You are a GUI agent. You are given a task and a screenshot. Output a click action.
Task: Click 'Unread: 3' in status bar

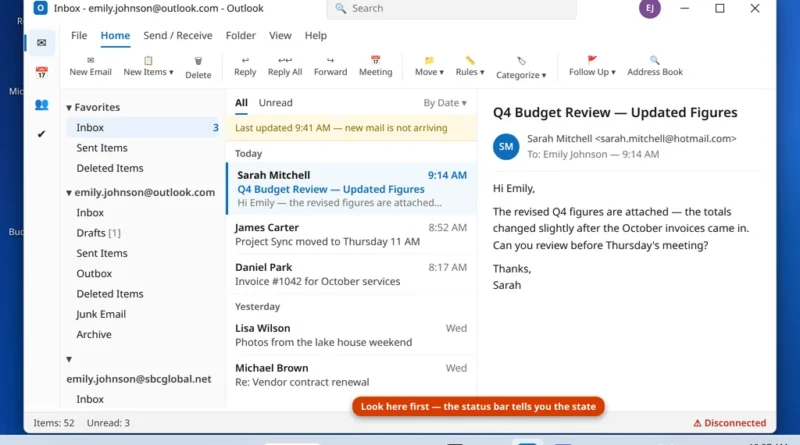coord(108,423)
